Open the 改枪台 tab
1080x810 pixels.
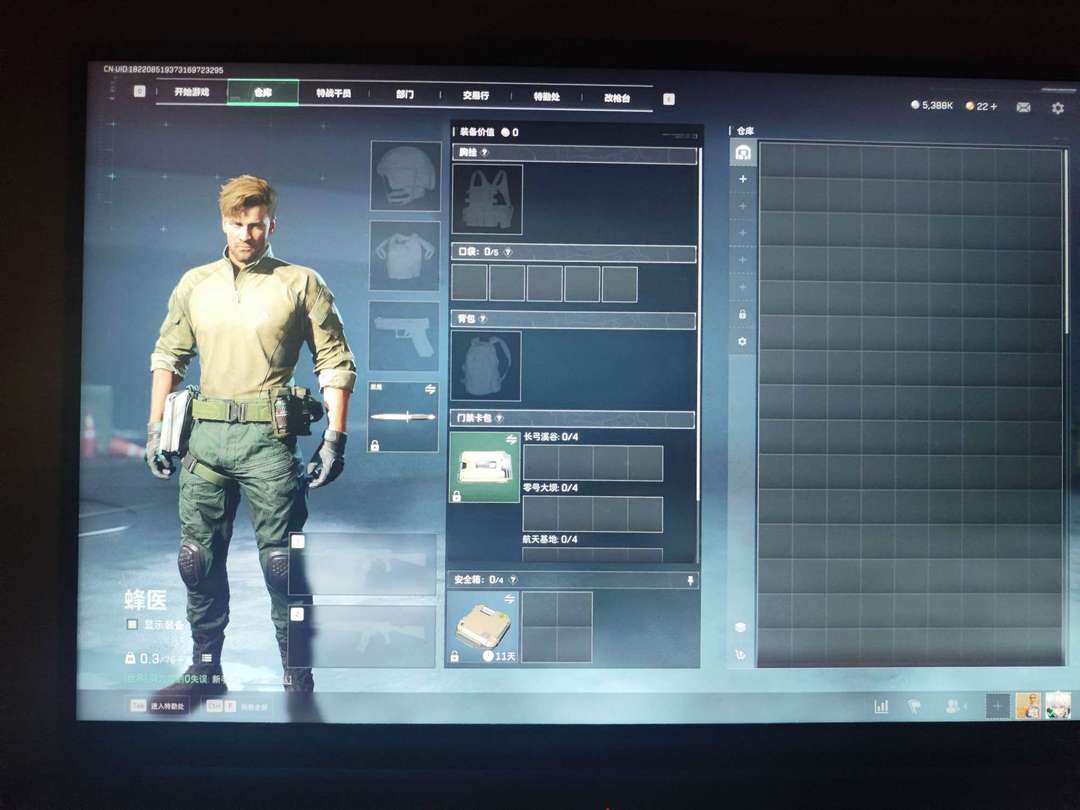pyautogui.click(x=617, y=98)
